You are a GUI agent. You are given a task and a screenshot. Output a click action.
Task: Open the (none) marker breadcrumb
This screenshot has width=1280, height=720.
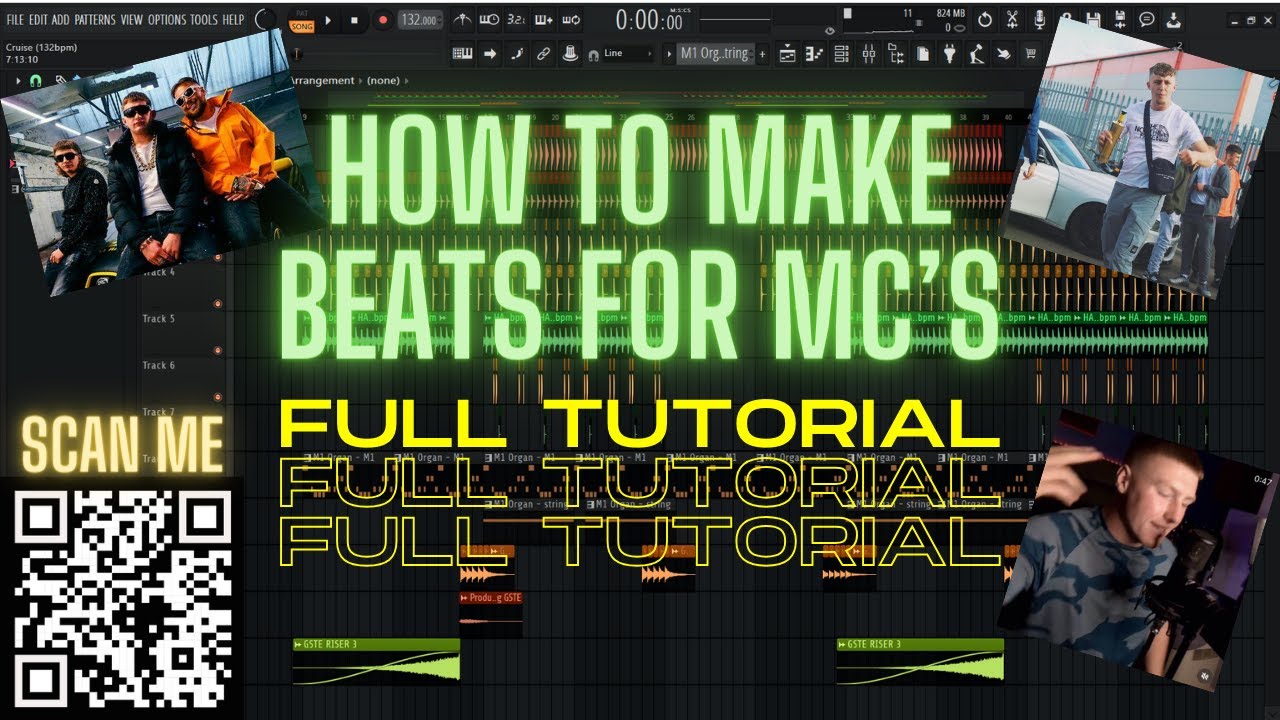[x=384, y=80]
